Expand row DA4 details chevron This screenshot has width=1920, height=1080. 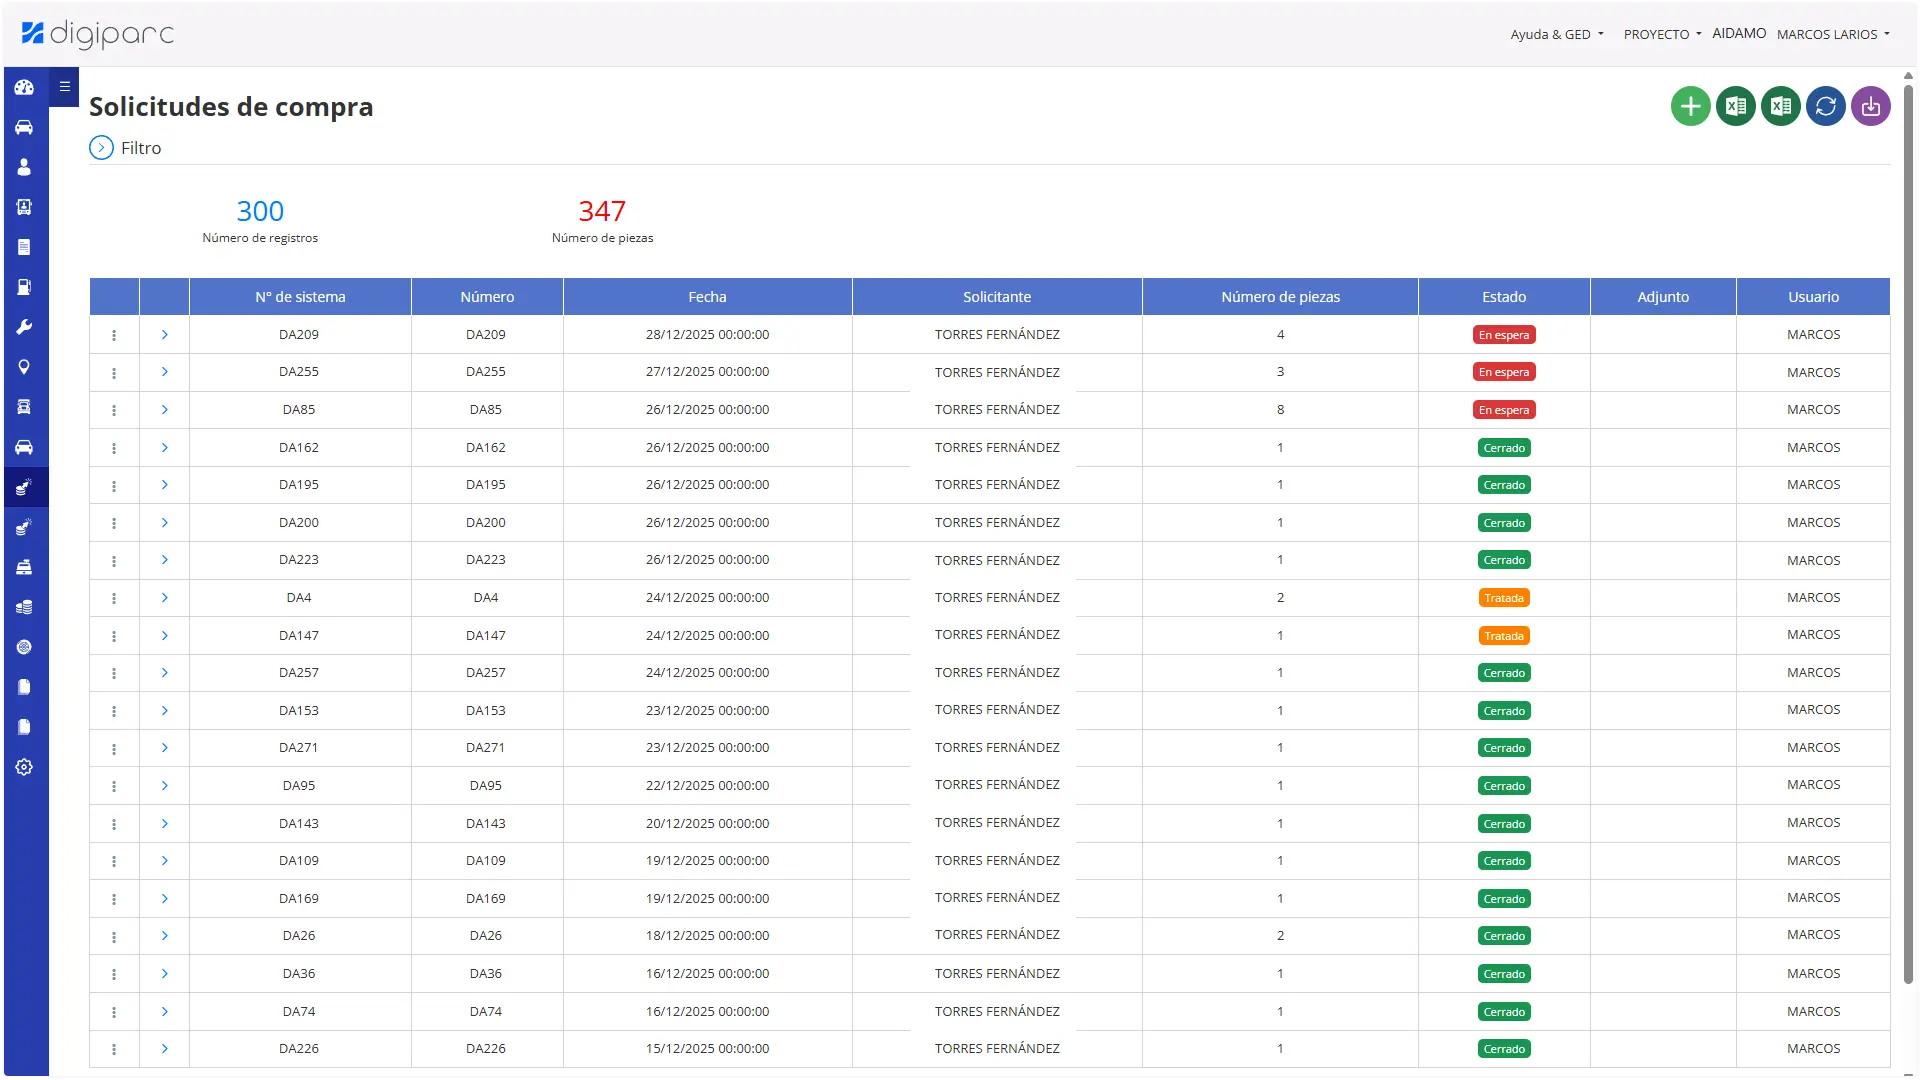(164, 598)
